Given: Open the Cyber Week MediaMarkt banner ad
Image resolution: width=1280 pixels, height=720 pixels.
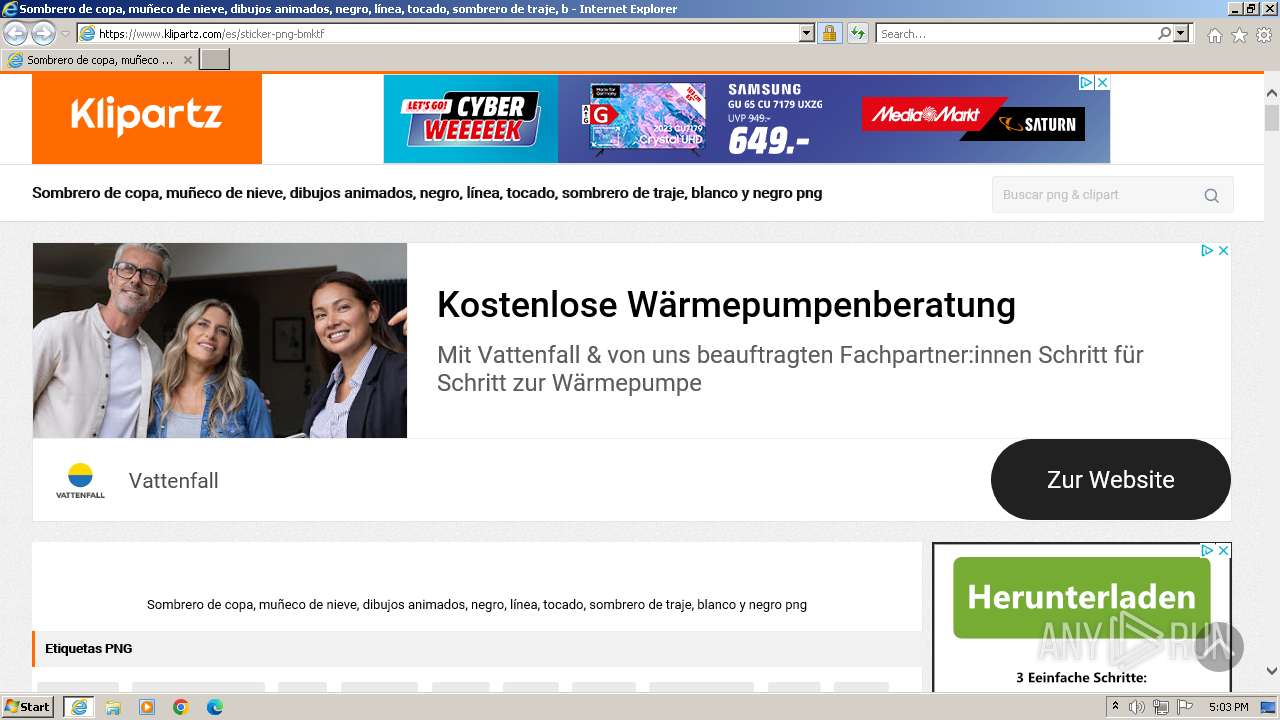Looking at the screenshot, I should 746,119.
